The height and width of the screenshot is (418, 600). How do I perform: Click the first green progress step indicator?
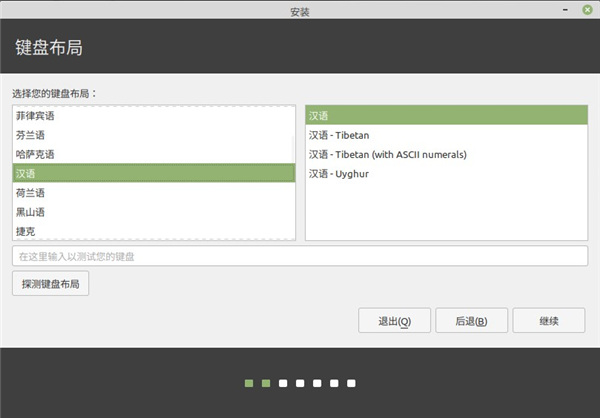click(249, 382)
